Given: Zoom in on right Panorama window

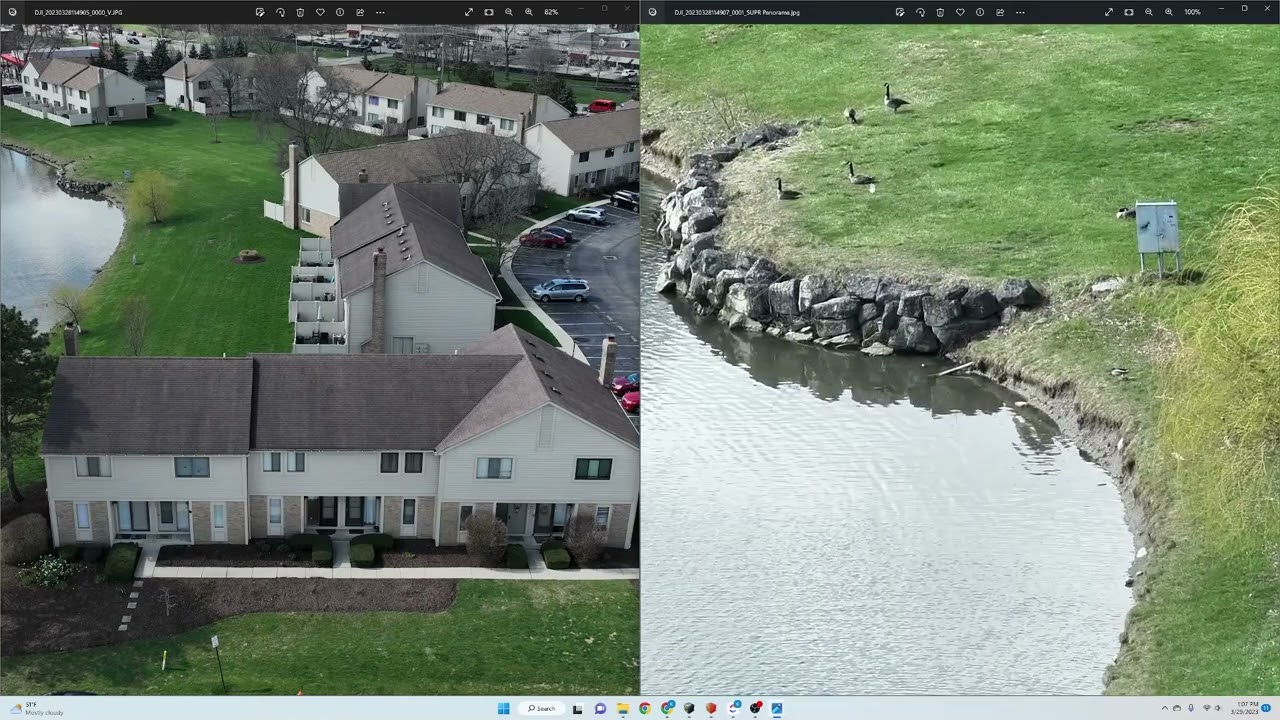Looking at the screenshot, I should 1169,12.
